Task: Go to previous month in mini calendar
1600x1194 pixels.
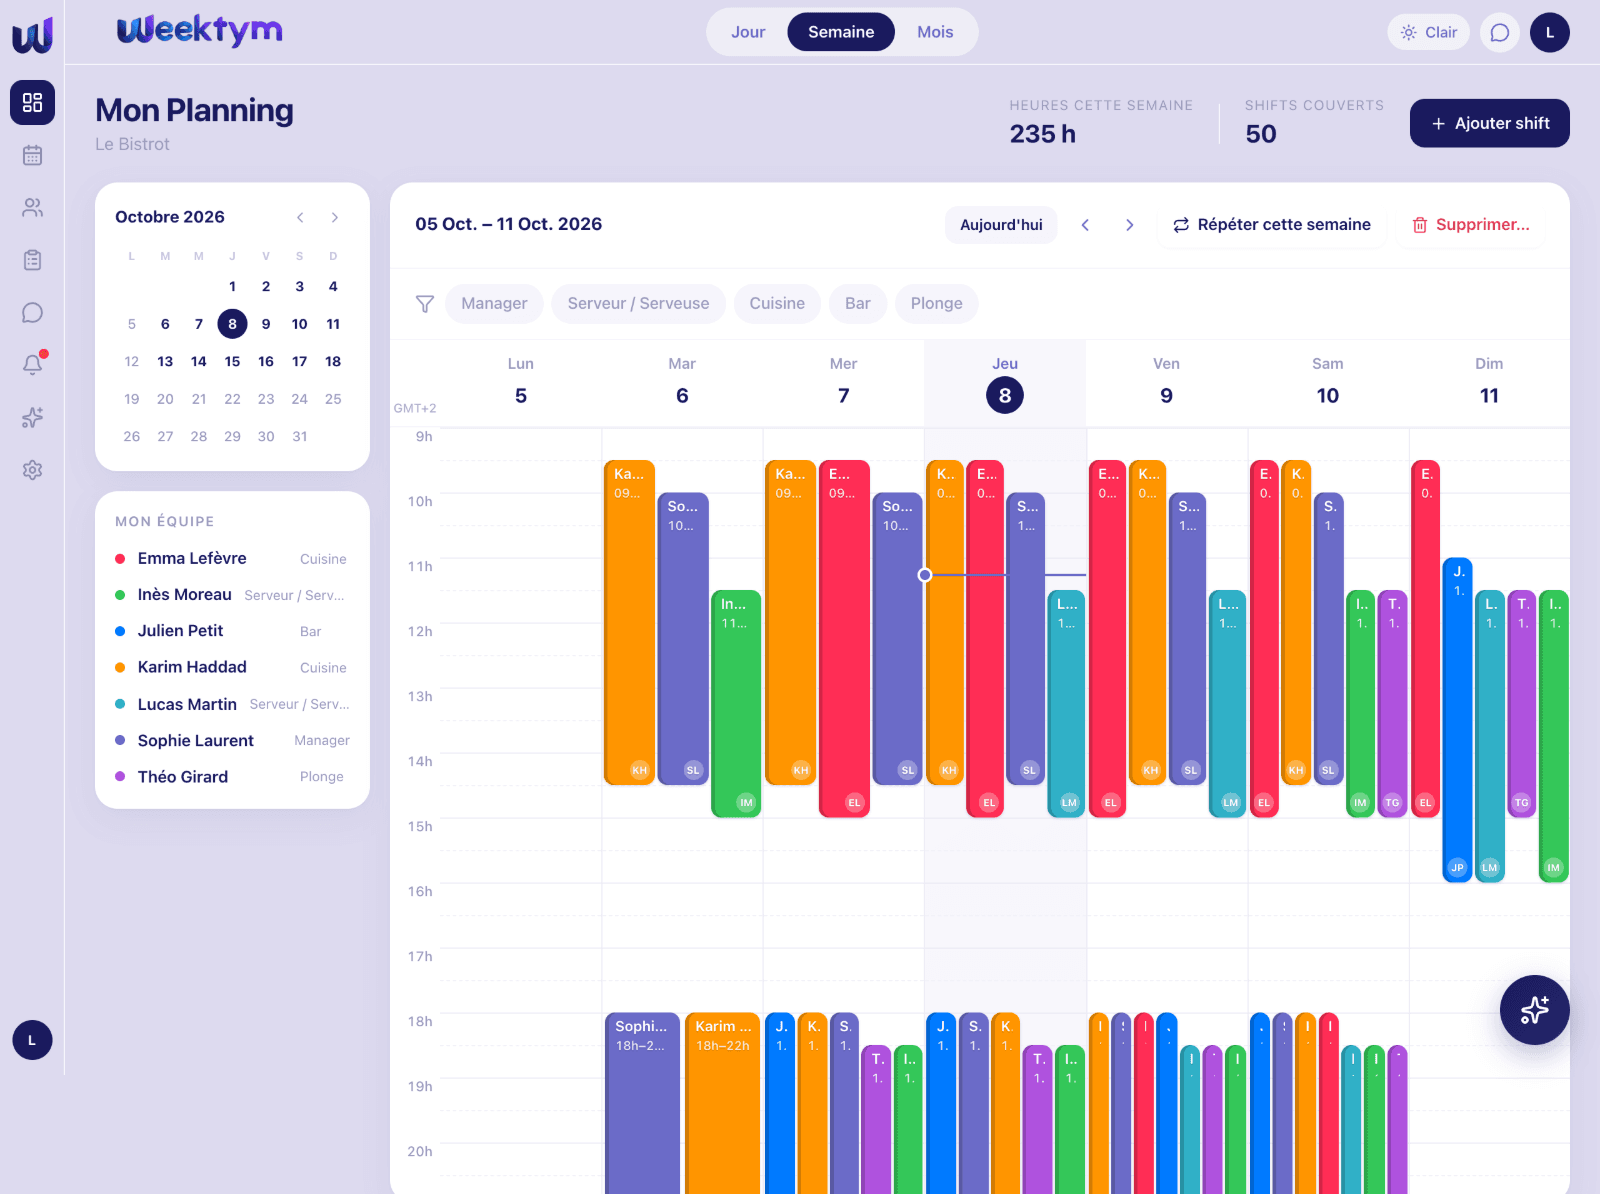Action: click(300, 217)
